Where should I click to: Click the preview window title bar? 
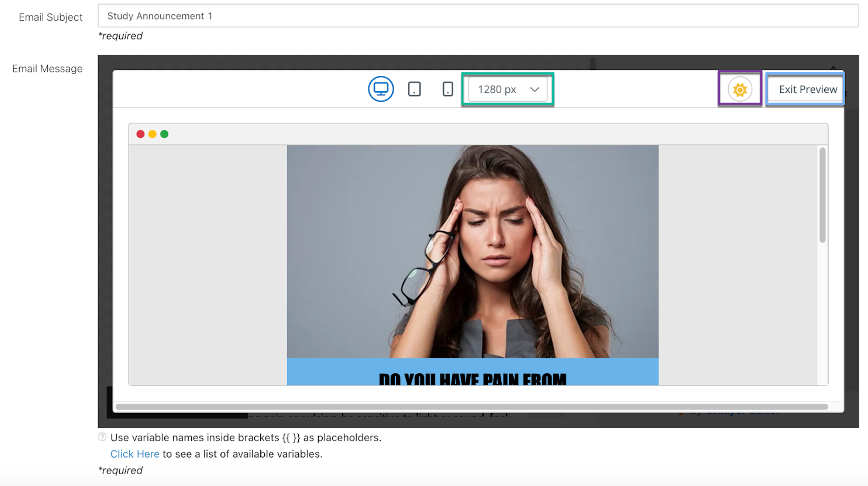pyautogui.click(x=478, y=134)
